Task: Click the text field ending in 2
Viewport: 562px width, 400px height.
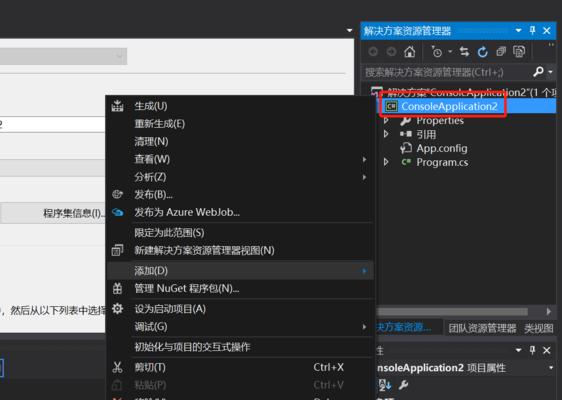Action: click(52, 124)
